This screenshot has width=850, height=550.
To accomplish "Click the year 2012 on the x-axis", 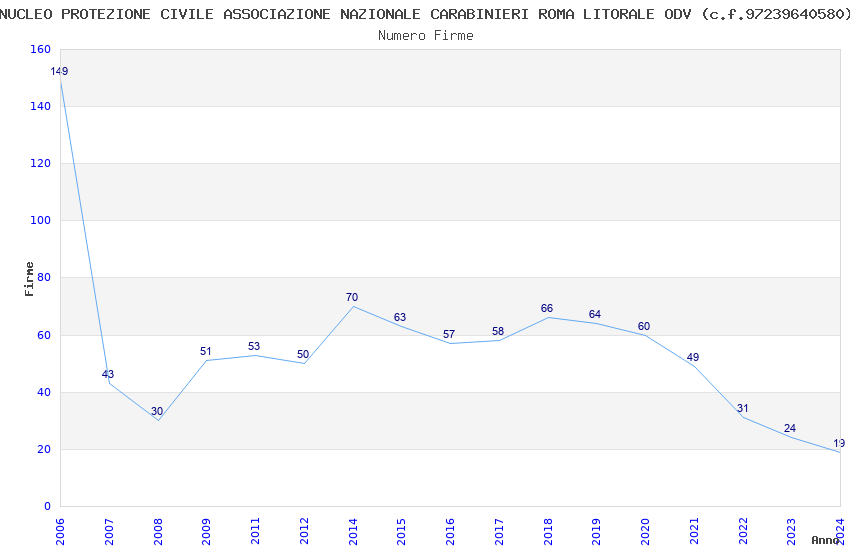I will (x=304, y=532).
